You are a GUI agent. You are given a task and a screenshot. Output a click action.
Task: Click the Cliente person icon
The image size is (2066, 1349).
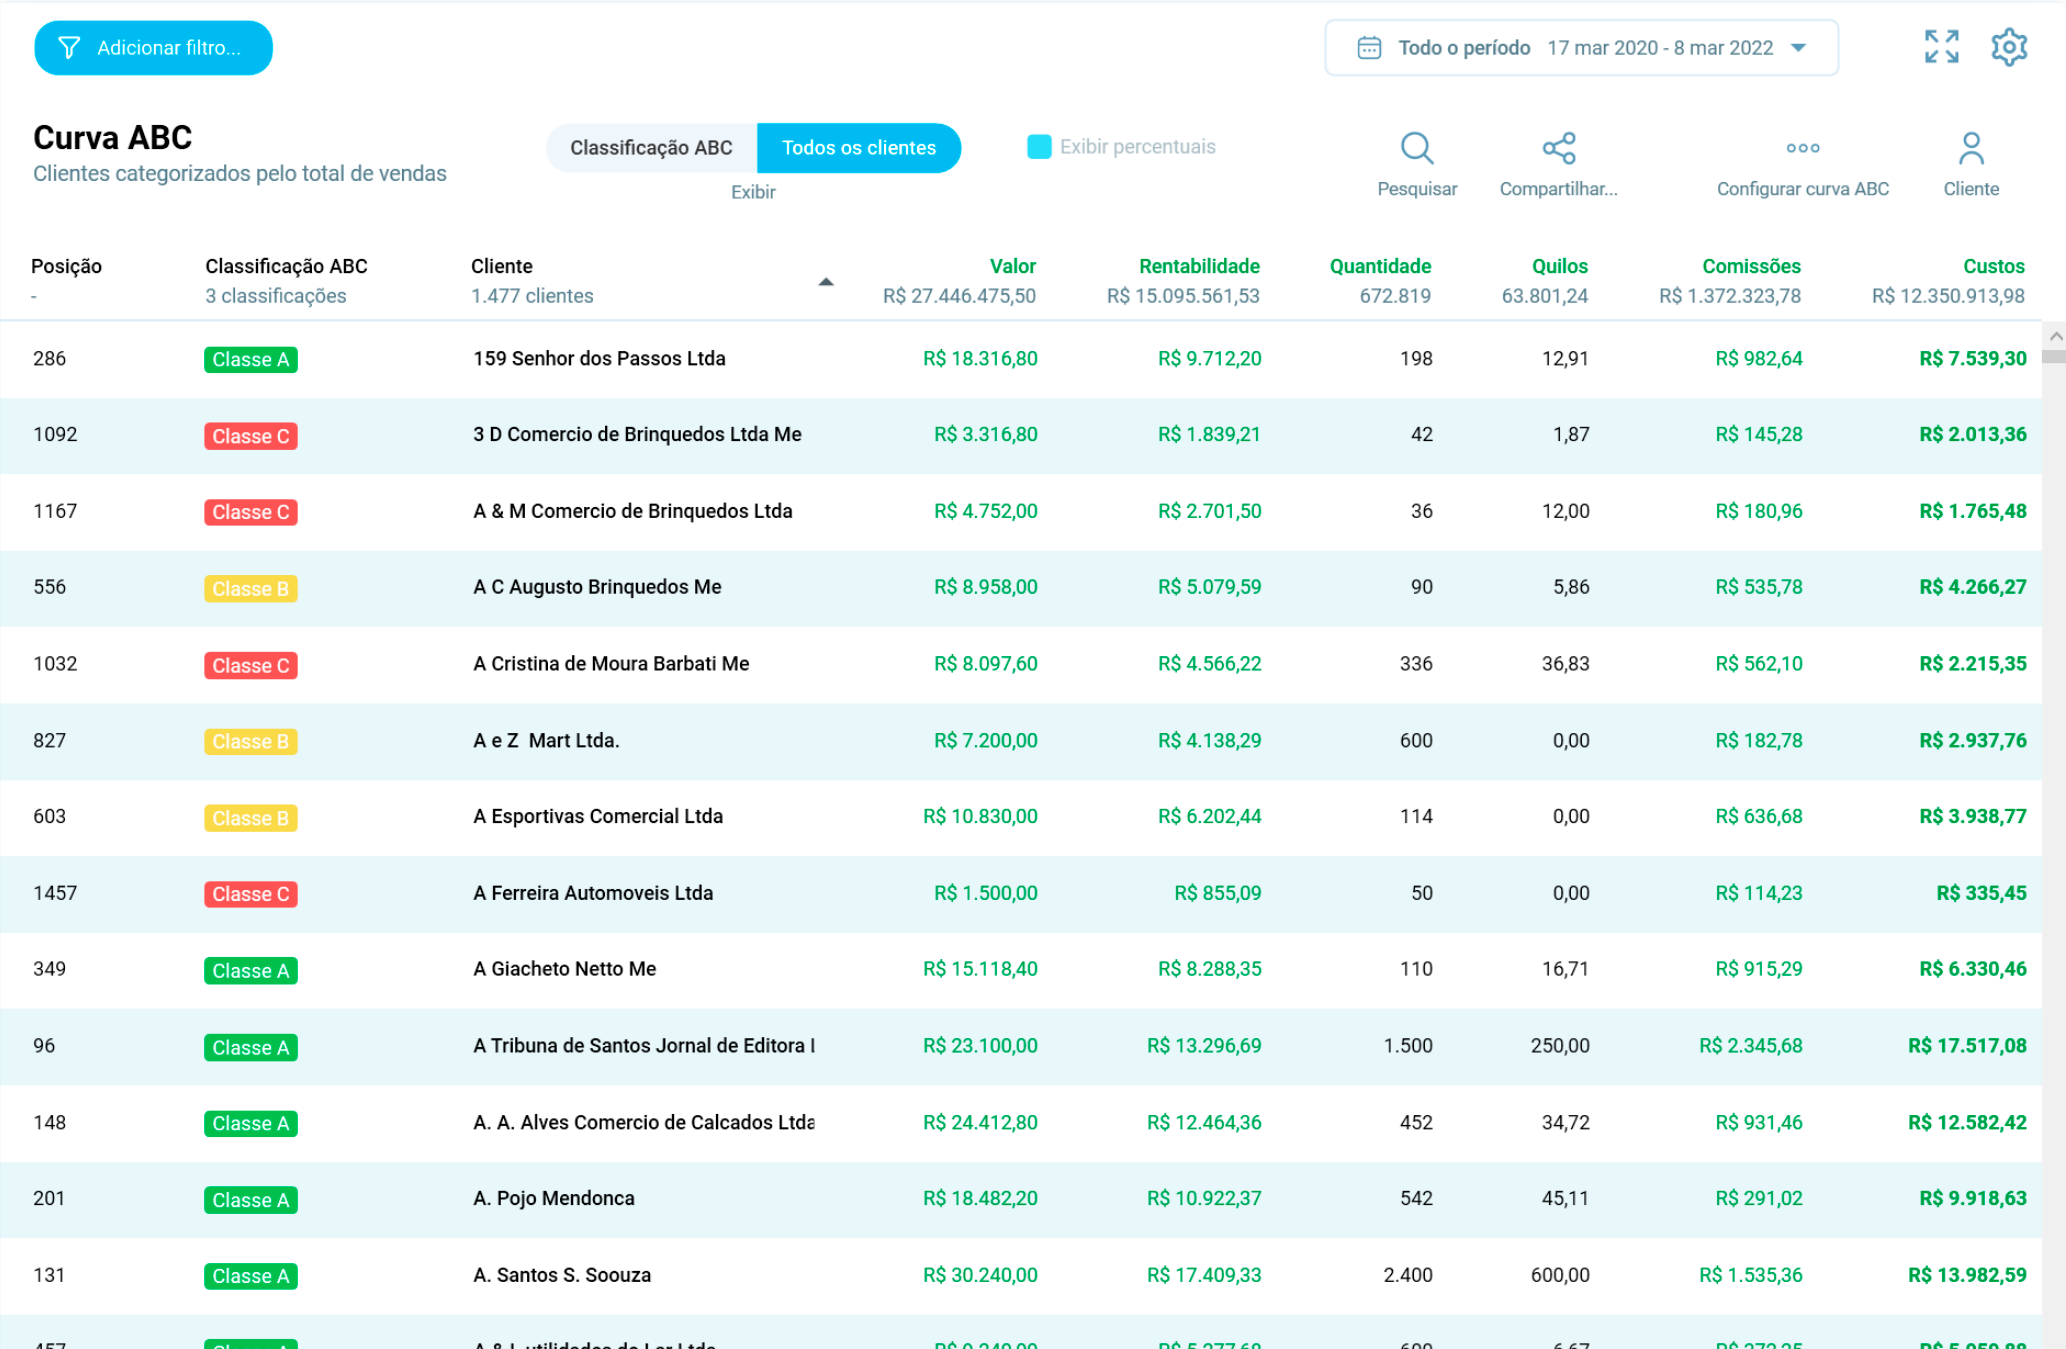tap(1971, 148)
